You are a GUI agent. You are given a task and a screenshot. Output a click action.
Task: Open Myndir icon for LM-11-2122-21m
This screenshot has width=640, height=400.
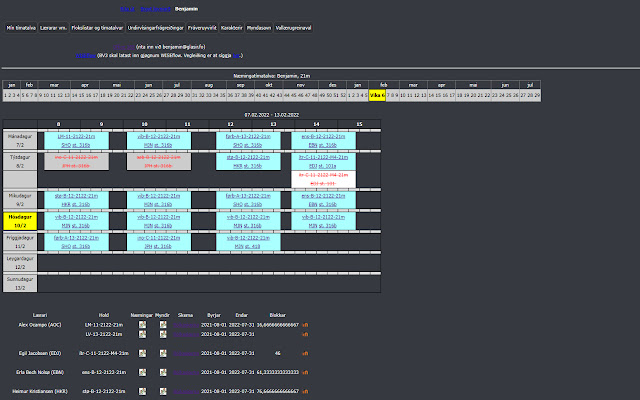164,325
